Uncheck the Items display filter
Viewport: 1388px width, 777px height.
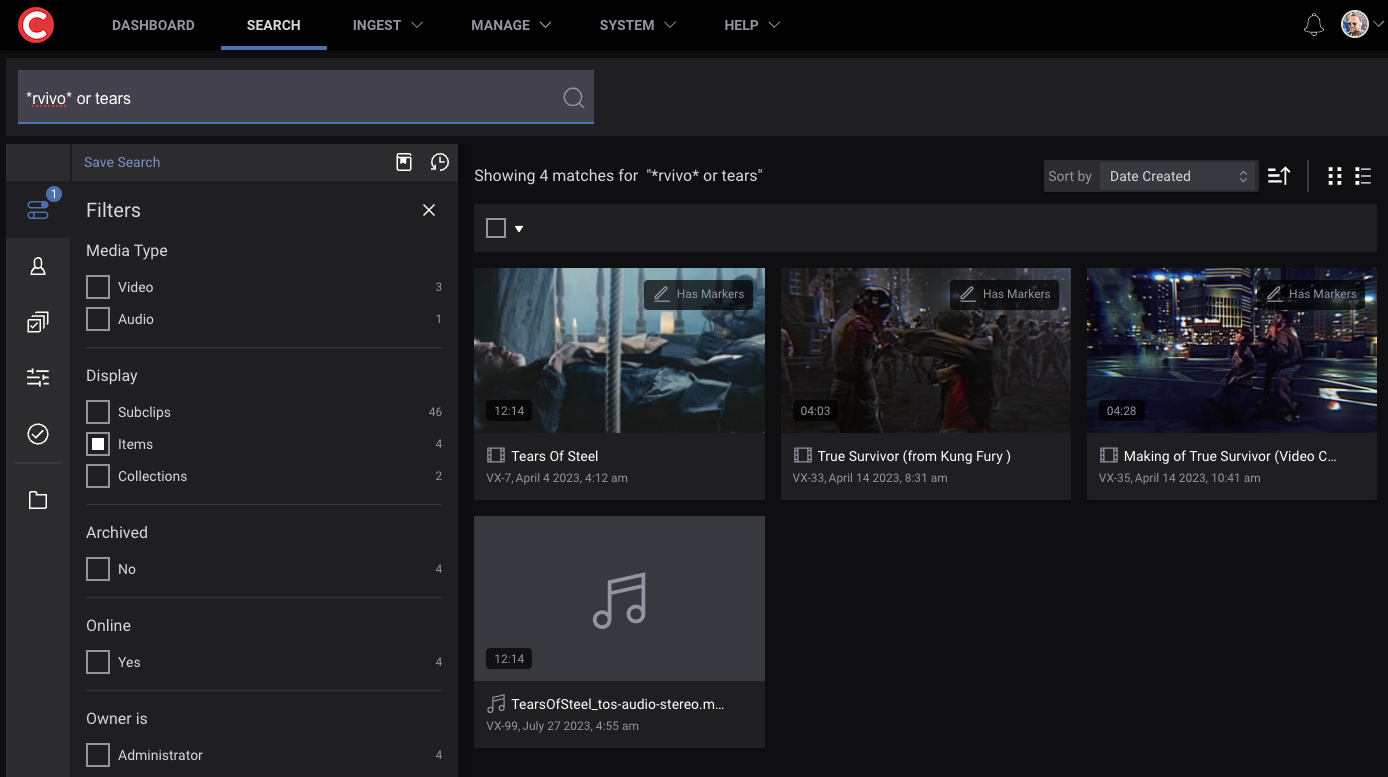[98, 444]
